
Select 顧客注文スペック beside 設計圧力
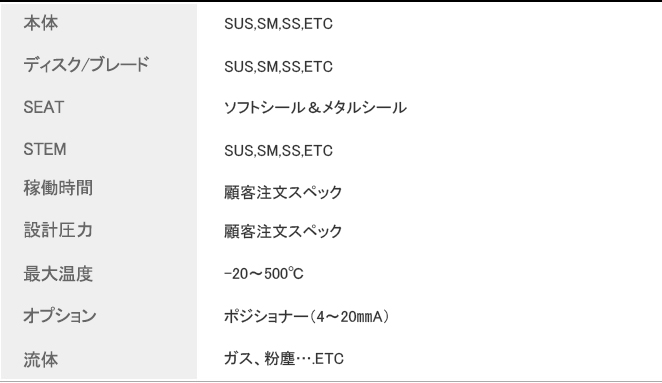[283, 231]
